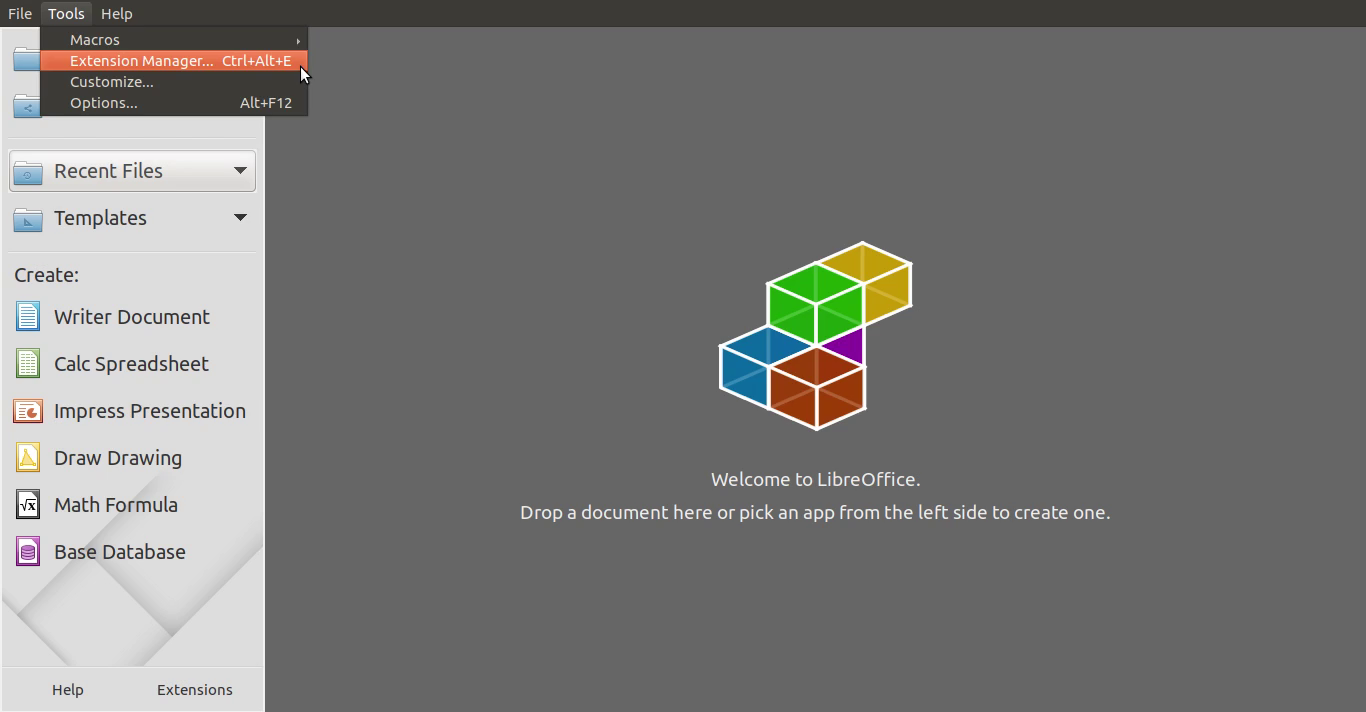
Task: Open Options... from the Tools menu
Action: (x=174, y=103)
